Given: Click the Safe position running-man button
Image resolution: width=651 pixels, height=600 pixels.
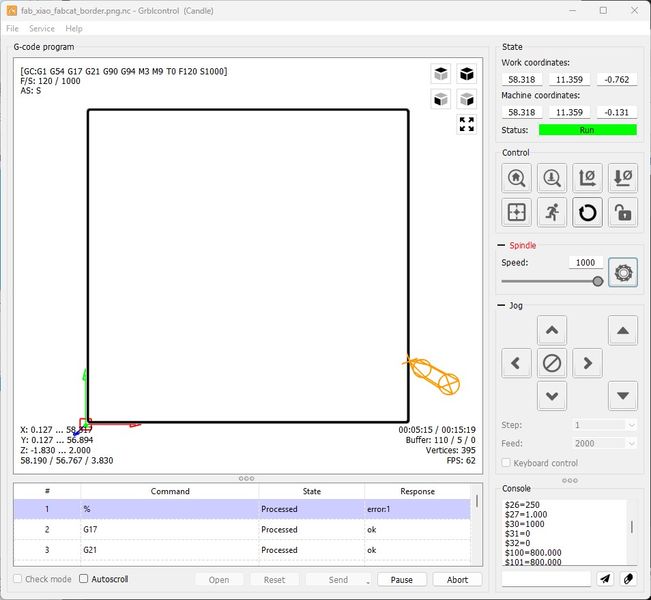Looking at the screenshot, I should click(552, 212).
